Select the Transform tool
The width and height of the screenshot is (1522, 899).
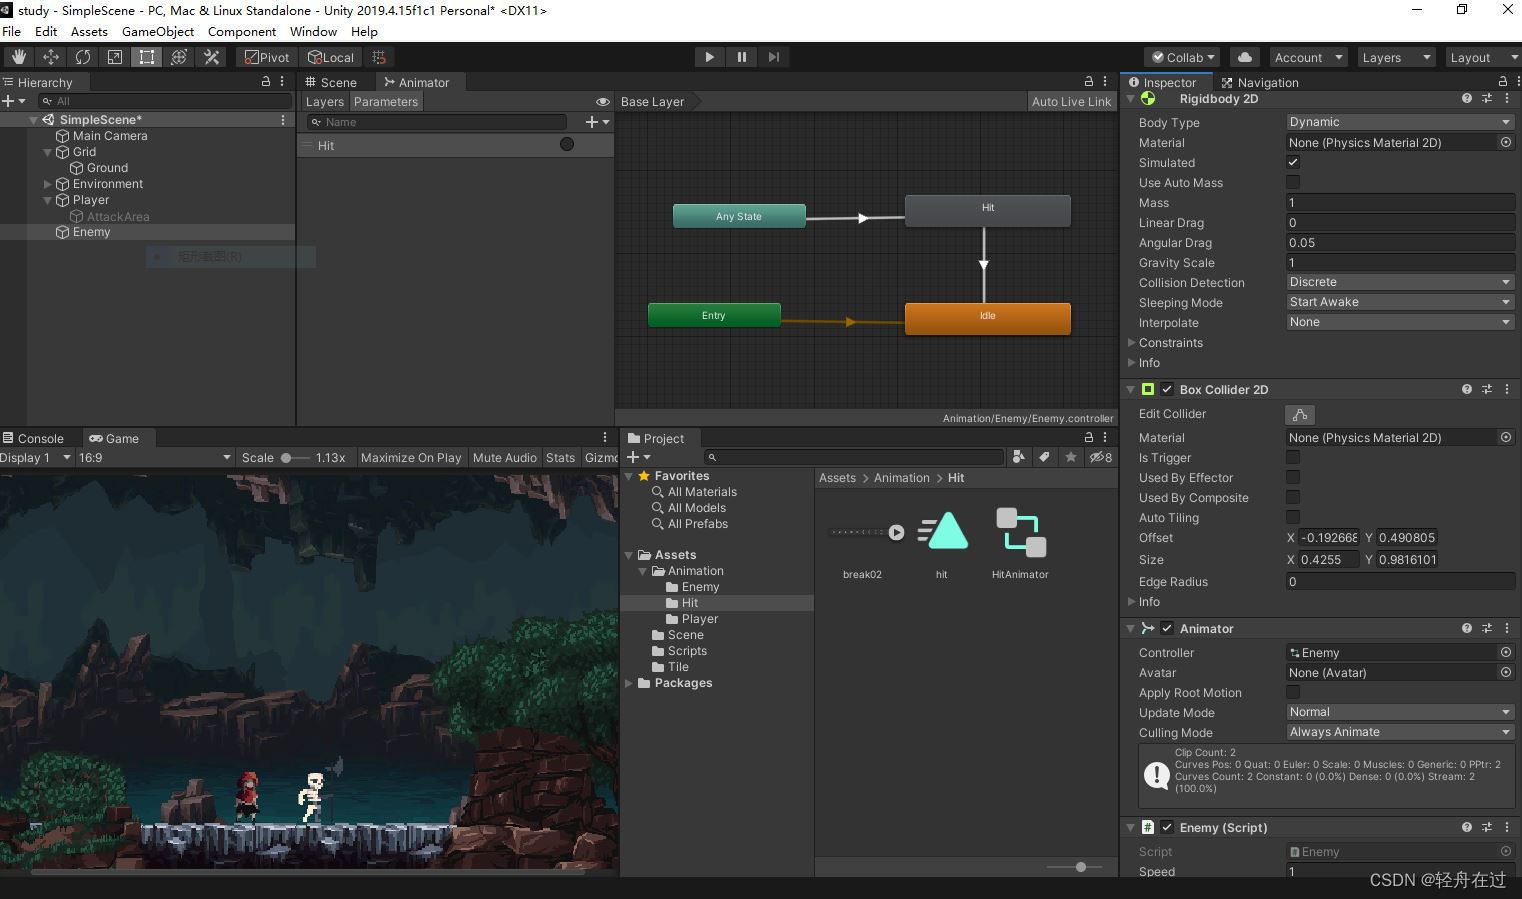click(178, 57)
